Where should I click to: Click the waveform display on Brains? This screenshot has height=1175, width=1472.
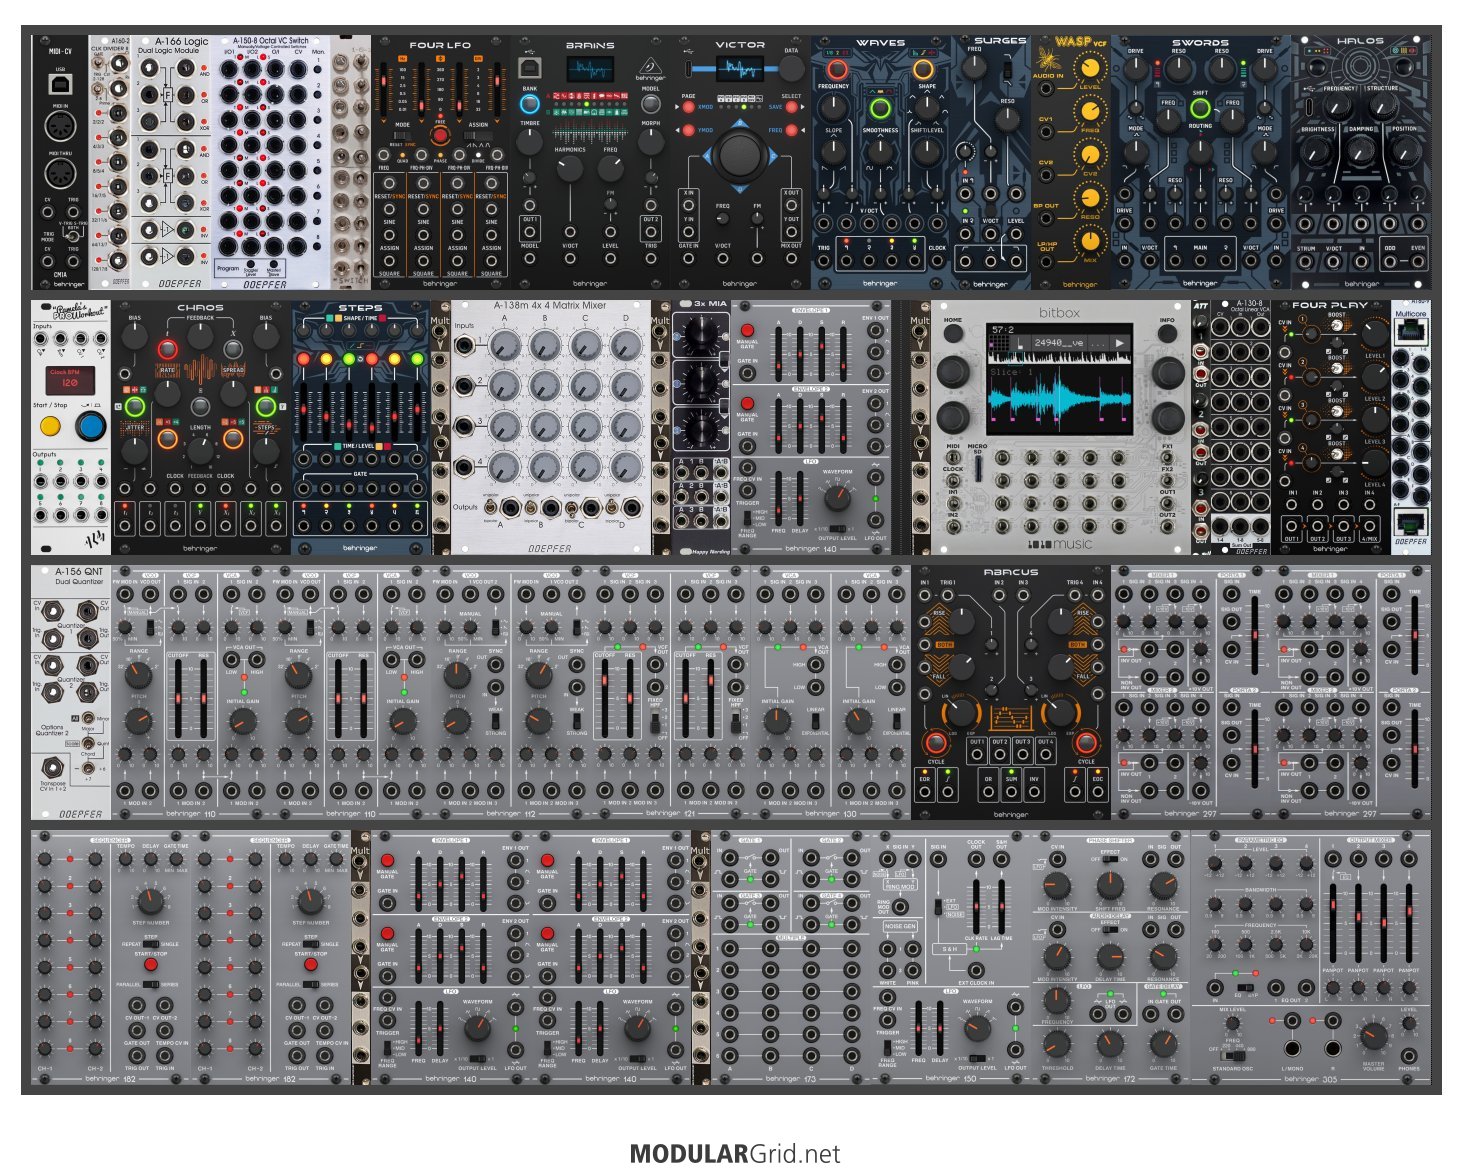[590, 70]
